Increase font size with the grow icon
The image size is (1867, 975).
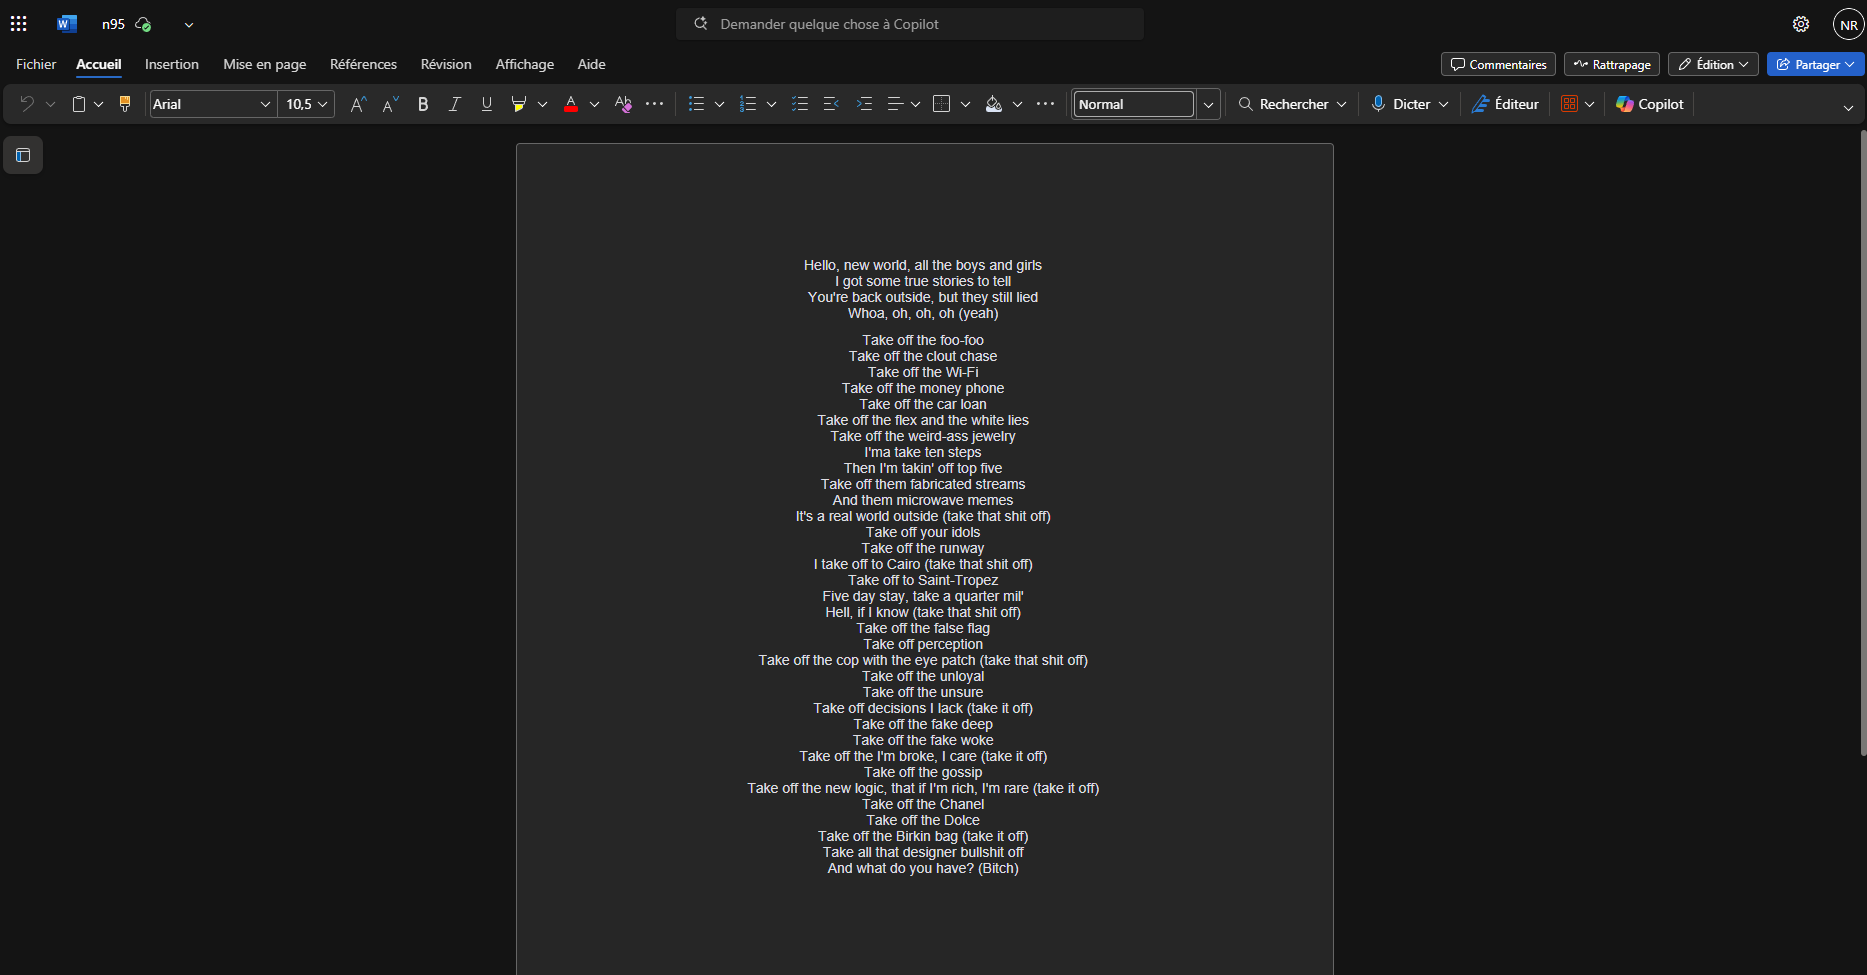click(x=358, y=104)
